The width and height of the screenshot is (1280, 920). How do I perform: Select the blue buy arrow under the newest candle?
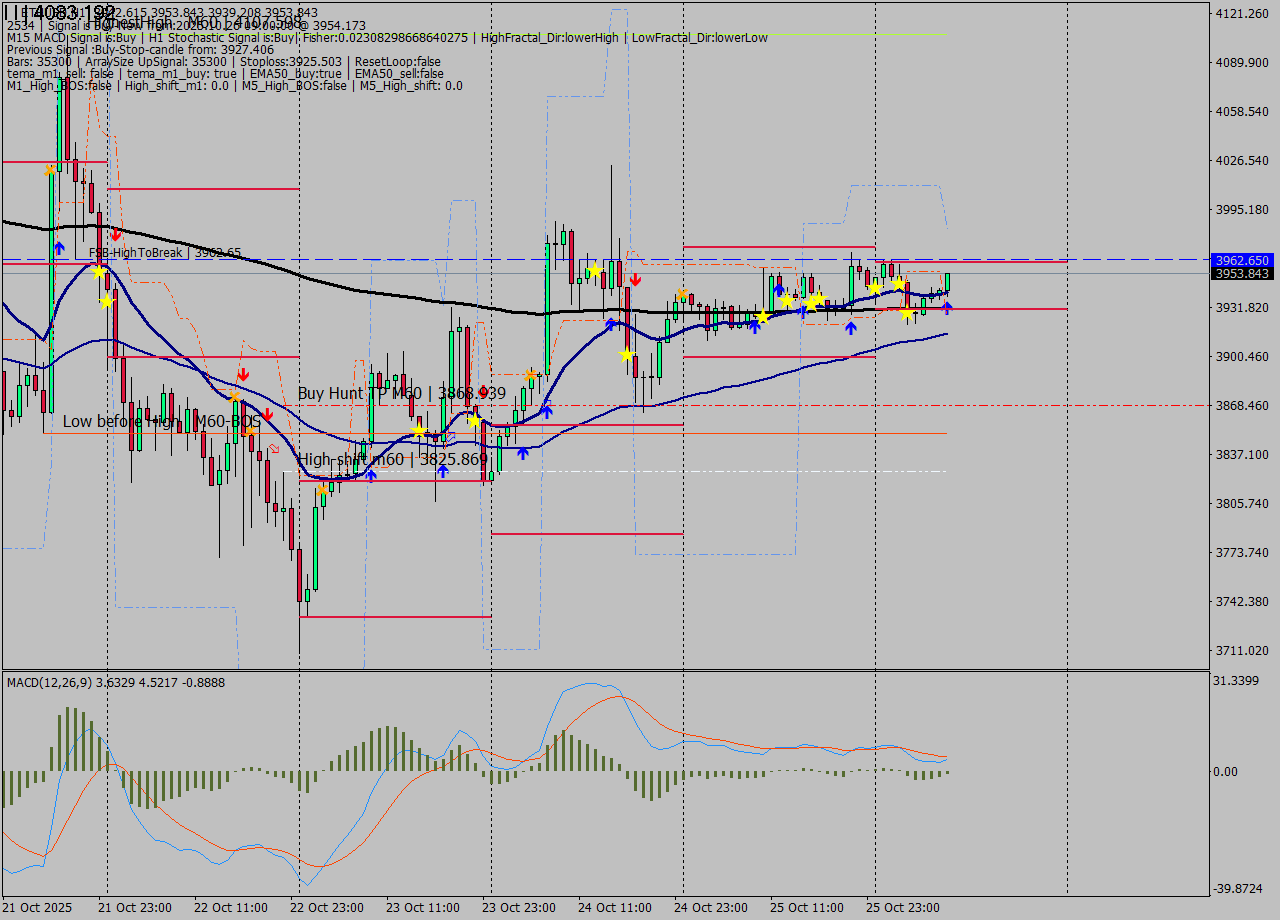[x=947, y=307]
